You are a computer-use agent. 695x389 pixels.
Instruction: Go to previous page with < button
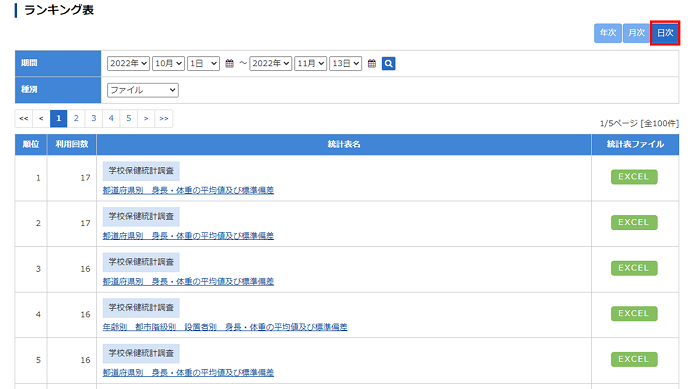point(41,118)
